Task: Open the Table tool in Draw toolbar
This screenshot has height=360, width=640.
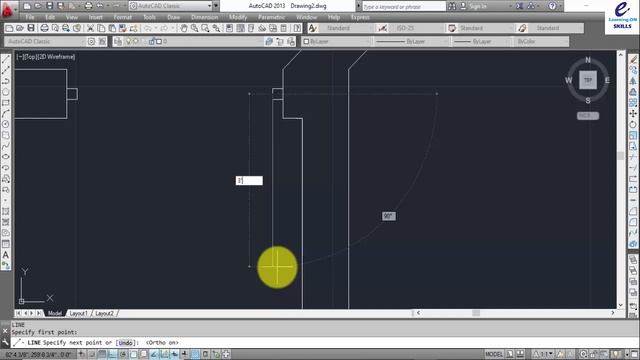Action: click(6, 244)
